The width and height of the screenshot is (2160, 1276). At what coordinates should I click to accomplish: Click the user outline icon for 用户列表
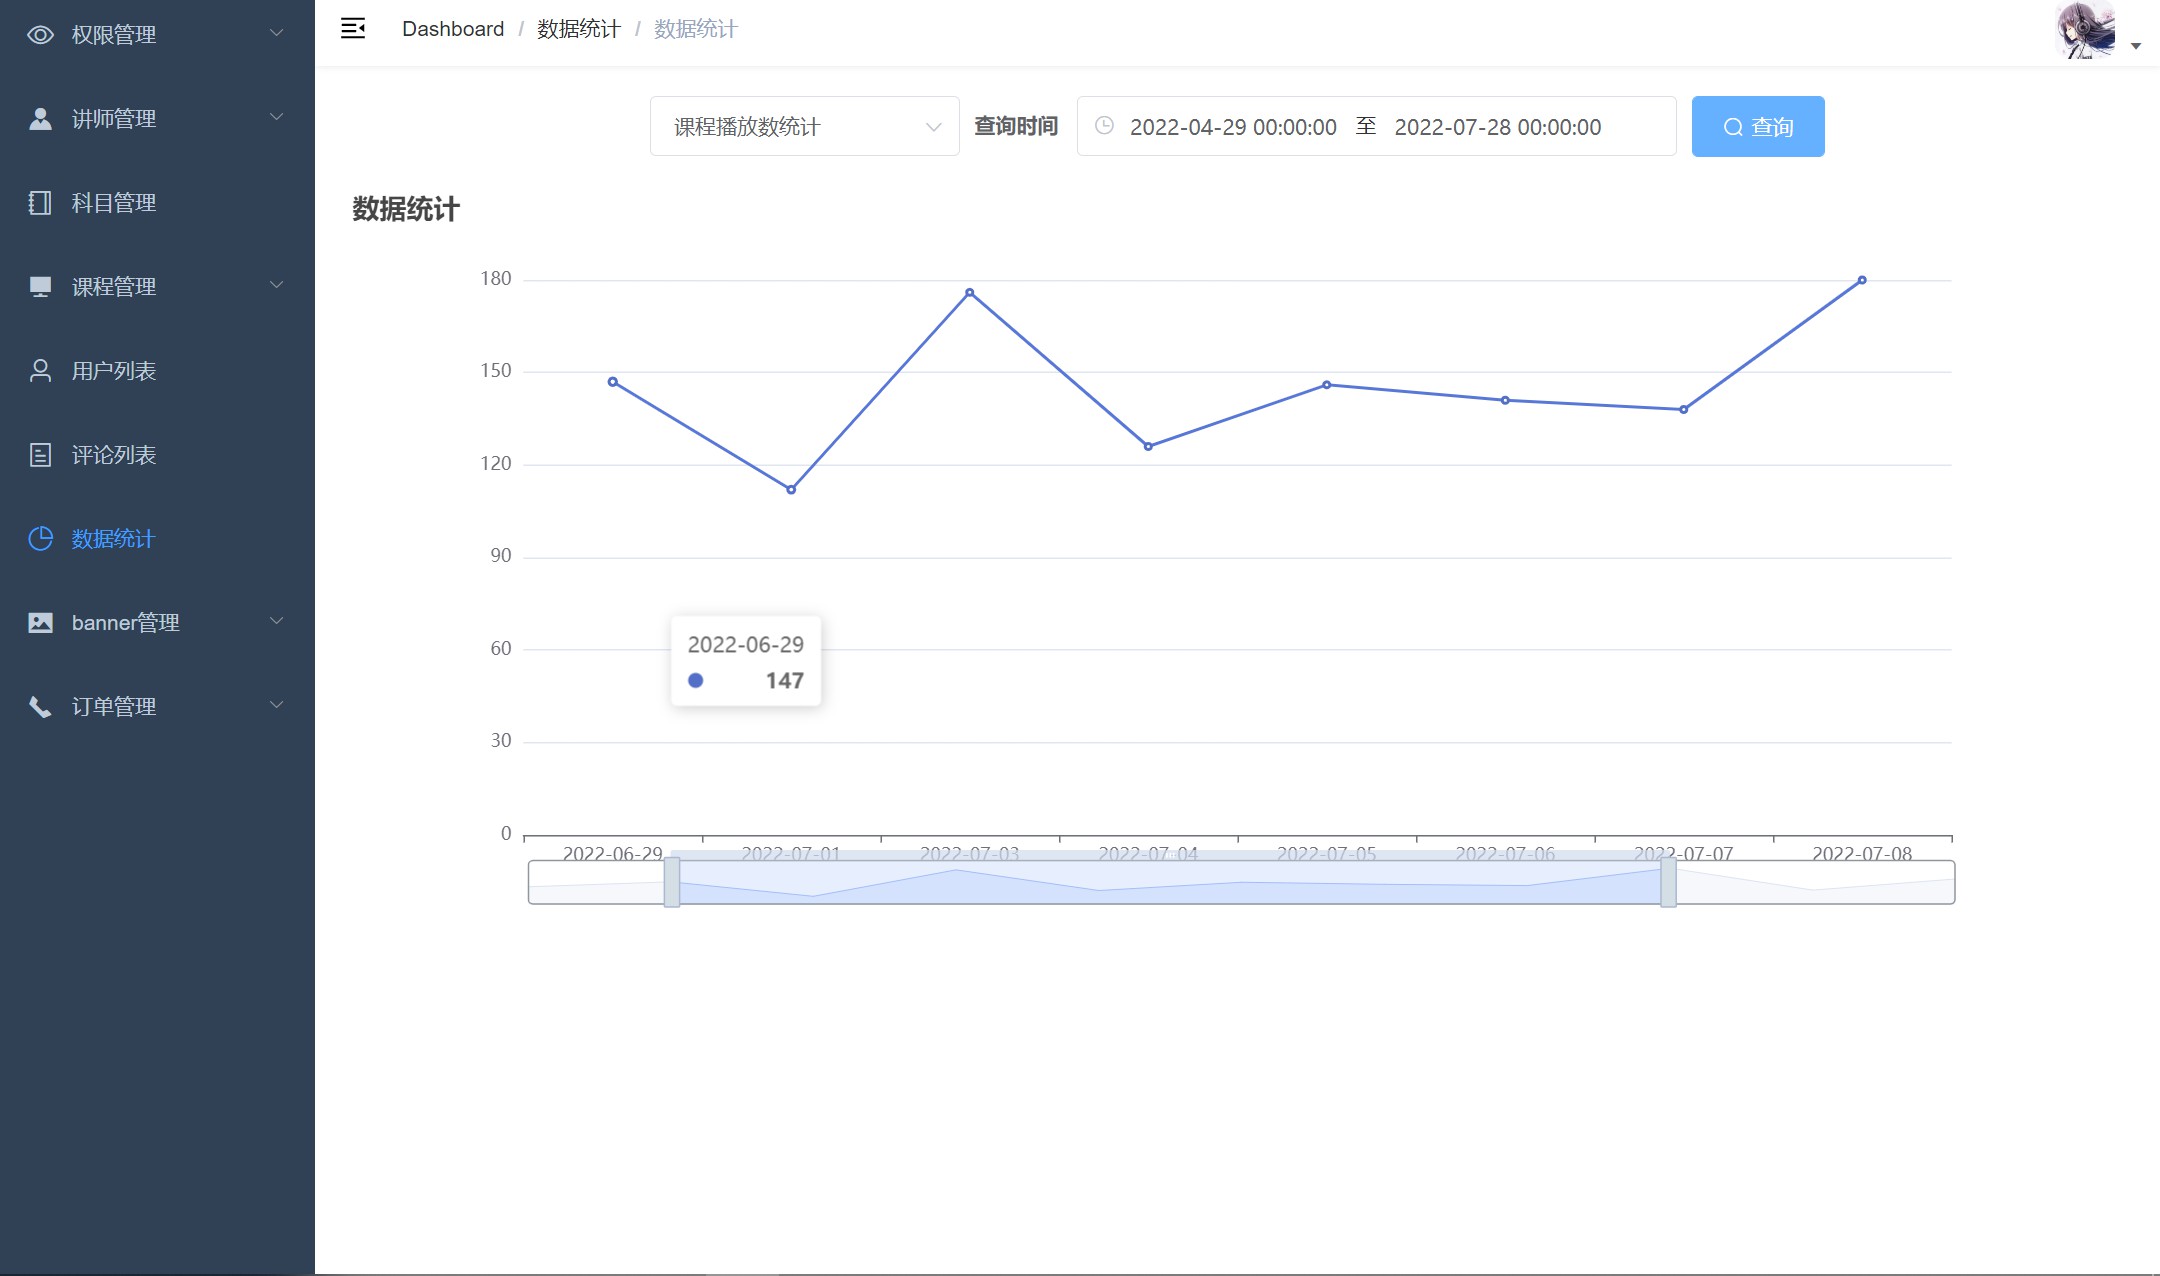click(40, 371)
